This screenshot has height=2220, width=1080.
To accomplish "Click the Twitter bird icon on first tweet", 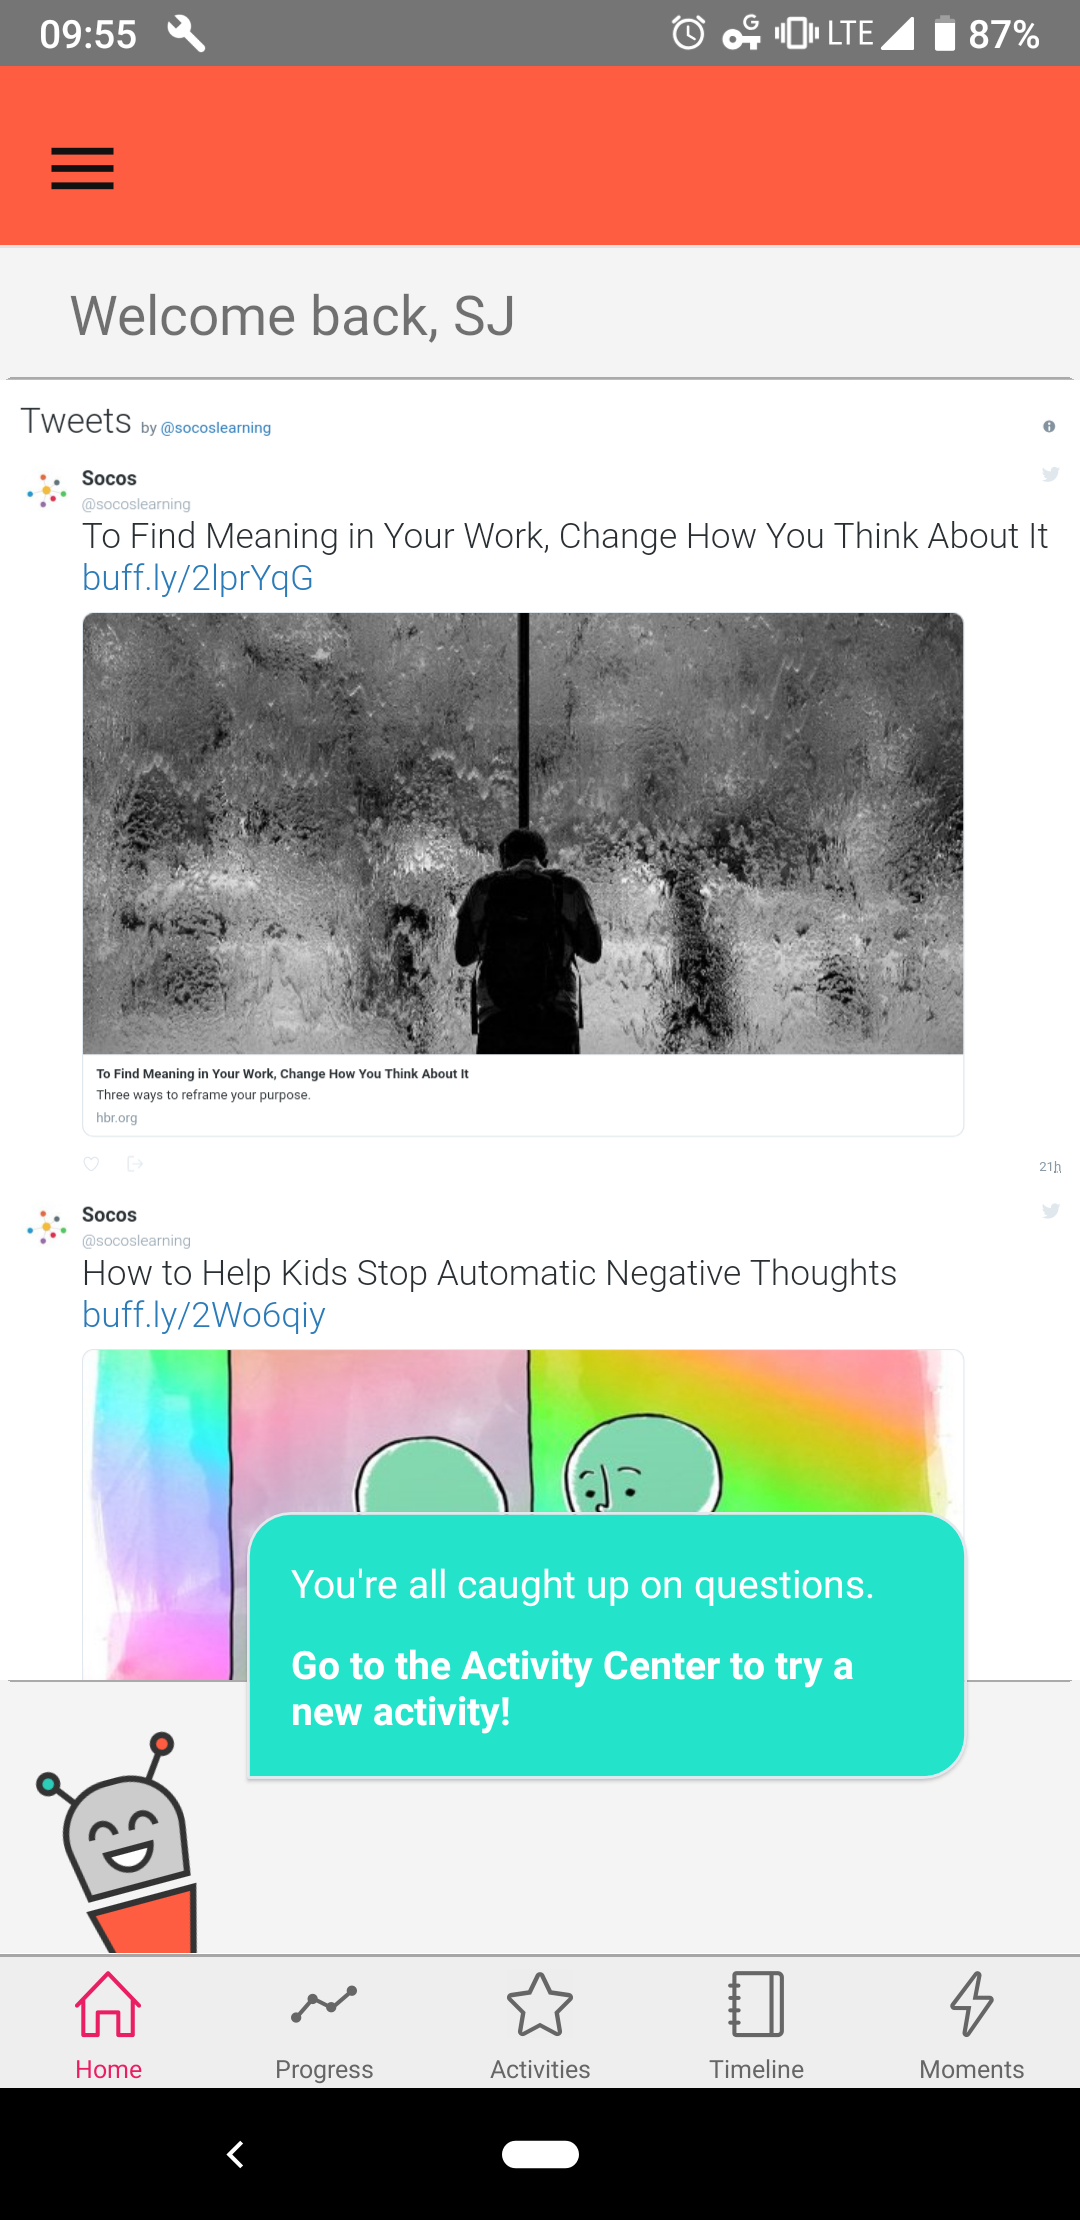I will point(1050,474).
